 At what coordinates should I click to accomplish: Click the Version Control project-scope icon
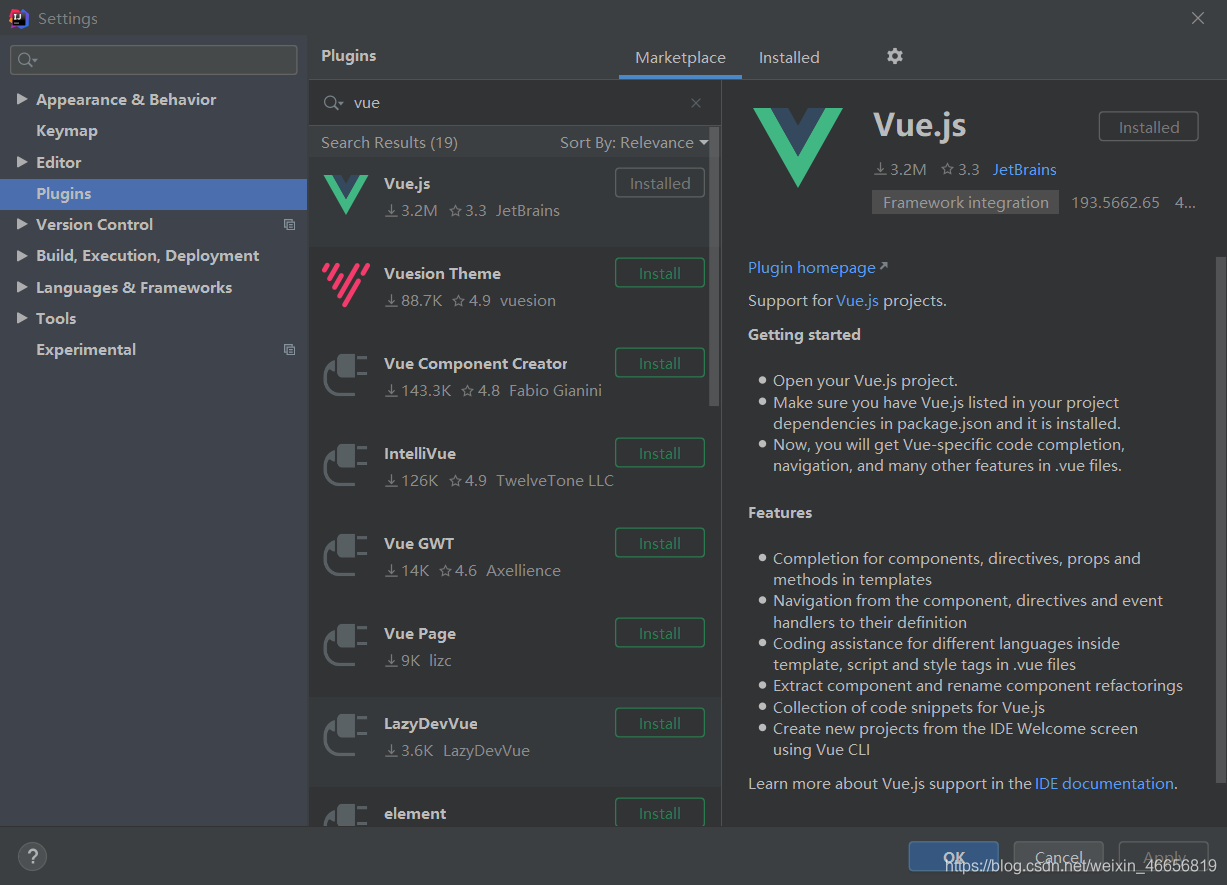(x=289, y=225)
